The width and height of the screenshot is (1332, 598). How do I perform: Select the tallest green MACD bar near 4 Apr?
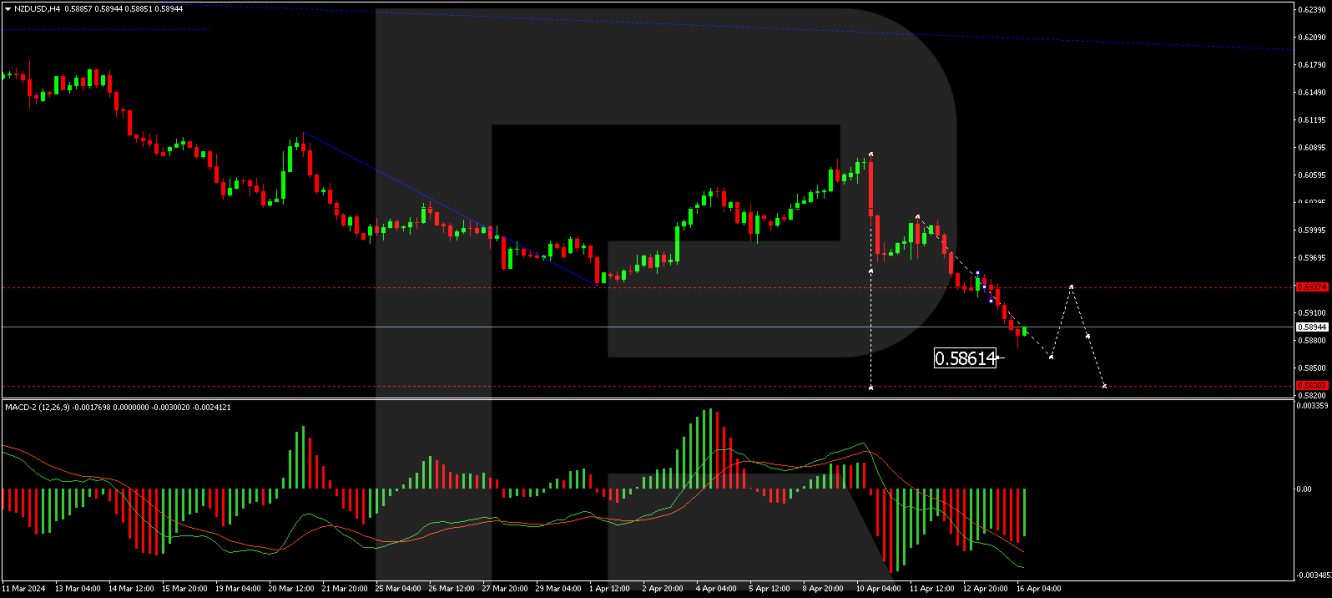tap(711, 448)
